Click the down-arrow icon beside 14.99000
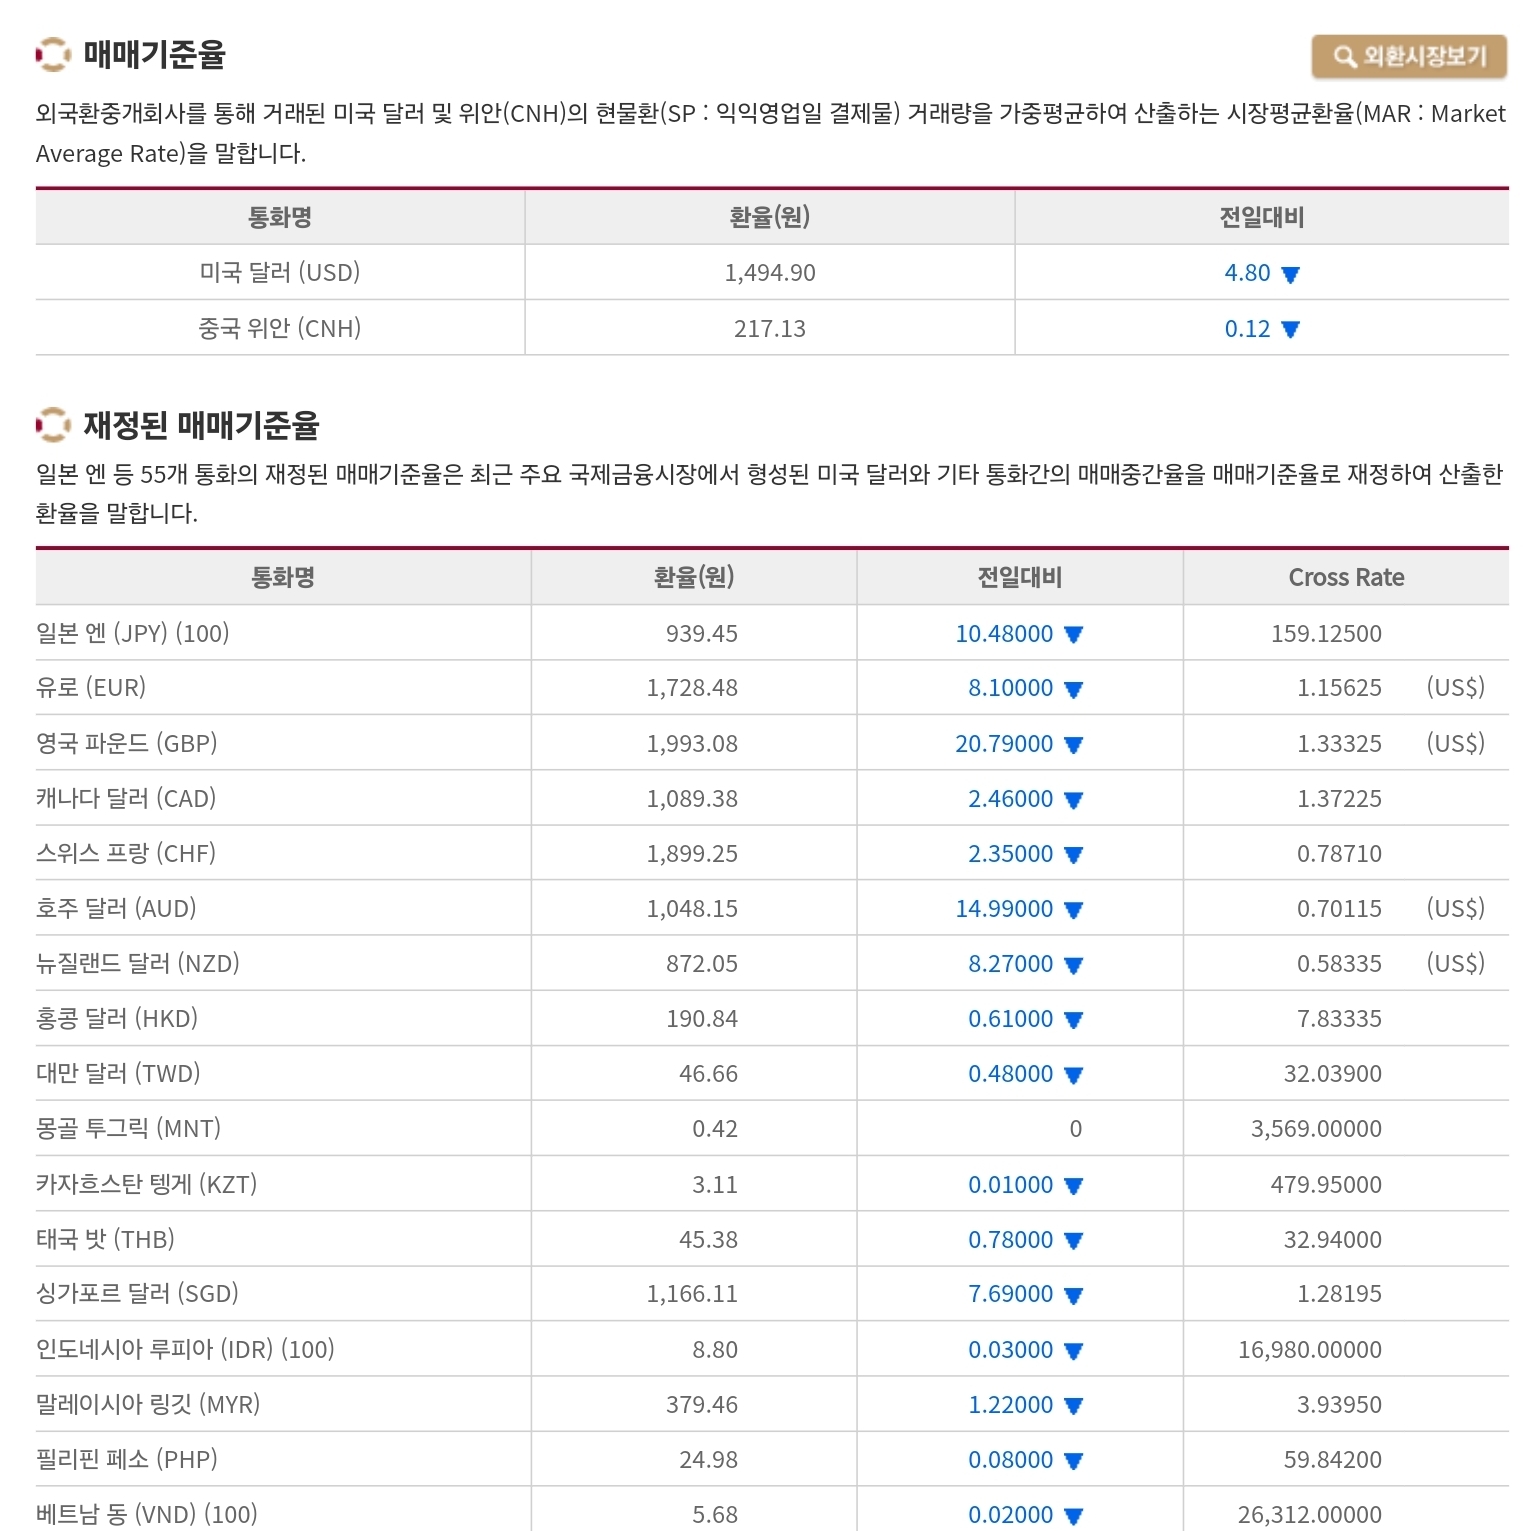The width and height of the screenshot is (1527, 1531). [1074, 910]
